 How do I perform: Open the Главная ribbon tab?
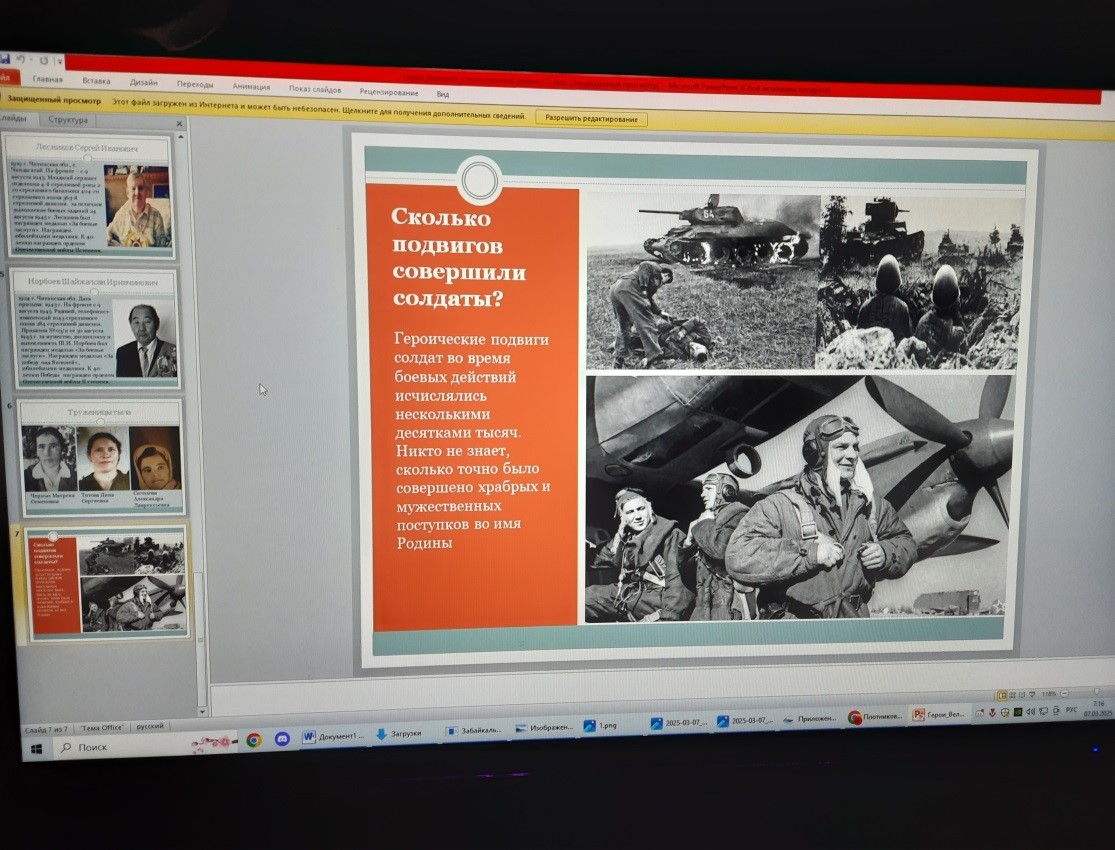pyautogui.click(x=48, y=79)
